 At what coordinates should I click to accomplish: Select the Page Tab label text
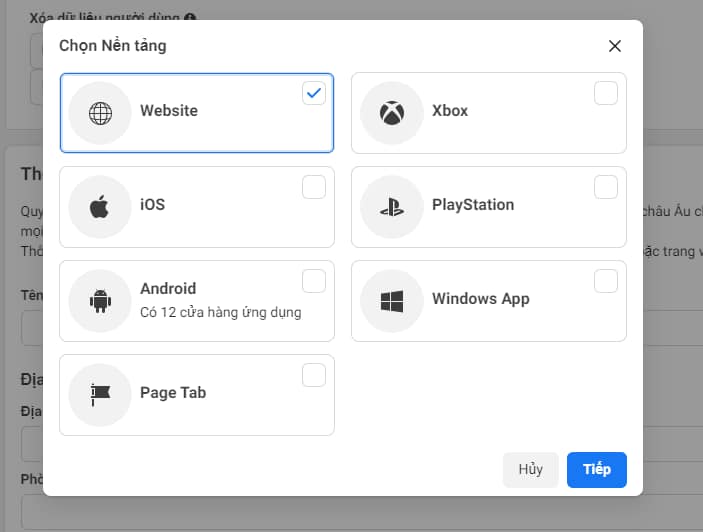click(173, 393)
